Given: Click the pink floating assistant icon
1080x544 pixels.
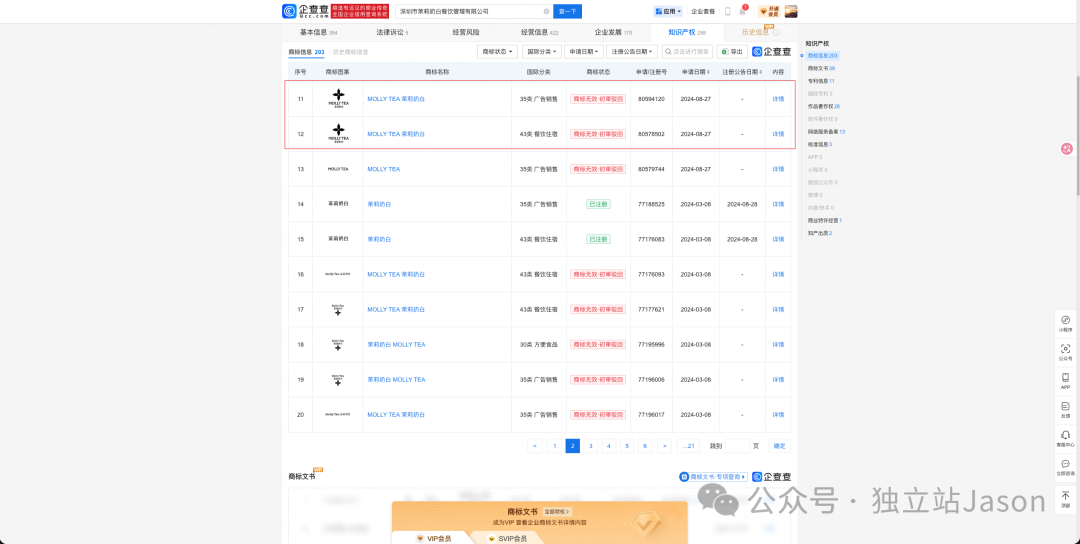Looking at the screenshot, I should click(x=1067, y=149).
